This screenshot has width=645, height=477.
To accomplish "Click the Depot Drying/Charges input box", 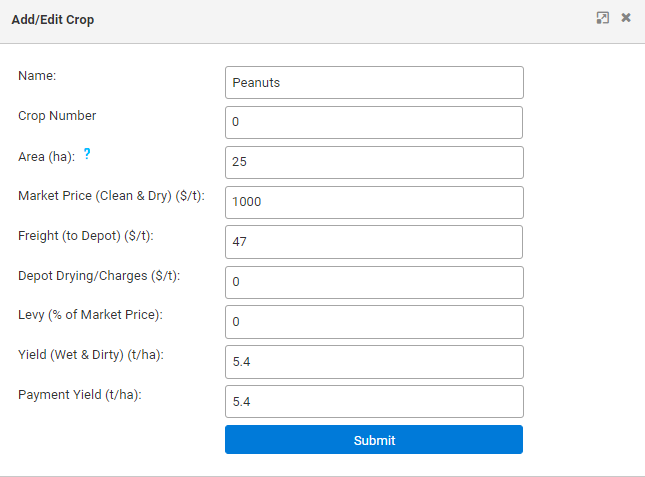I will click(374, 282).
